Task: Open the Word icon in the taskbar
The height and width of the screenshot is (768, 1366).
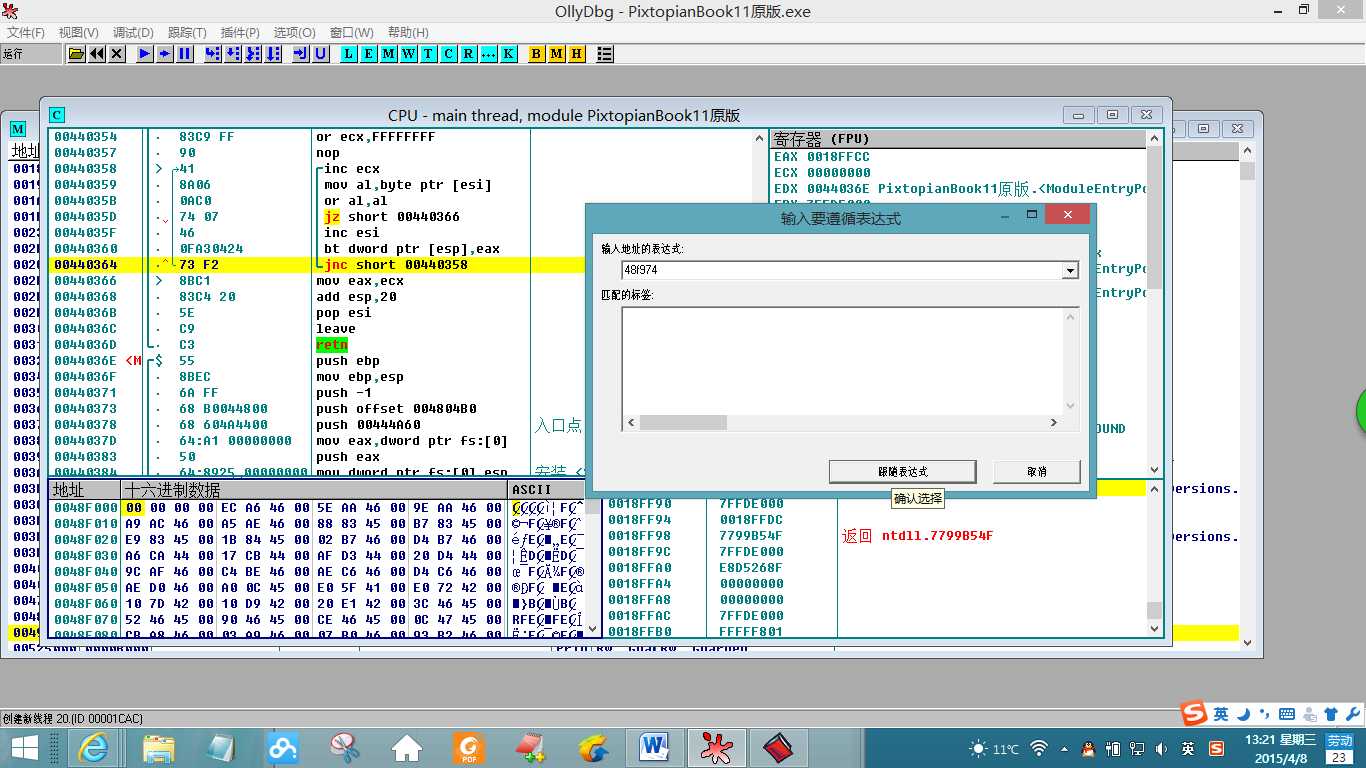Action: click(x=654, y=747)
